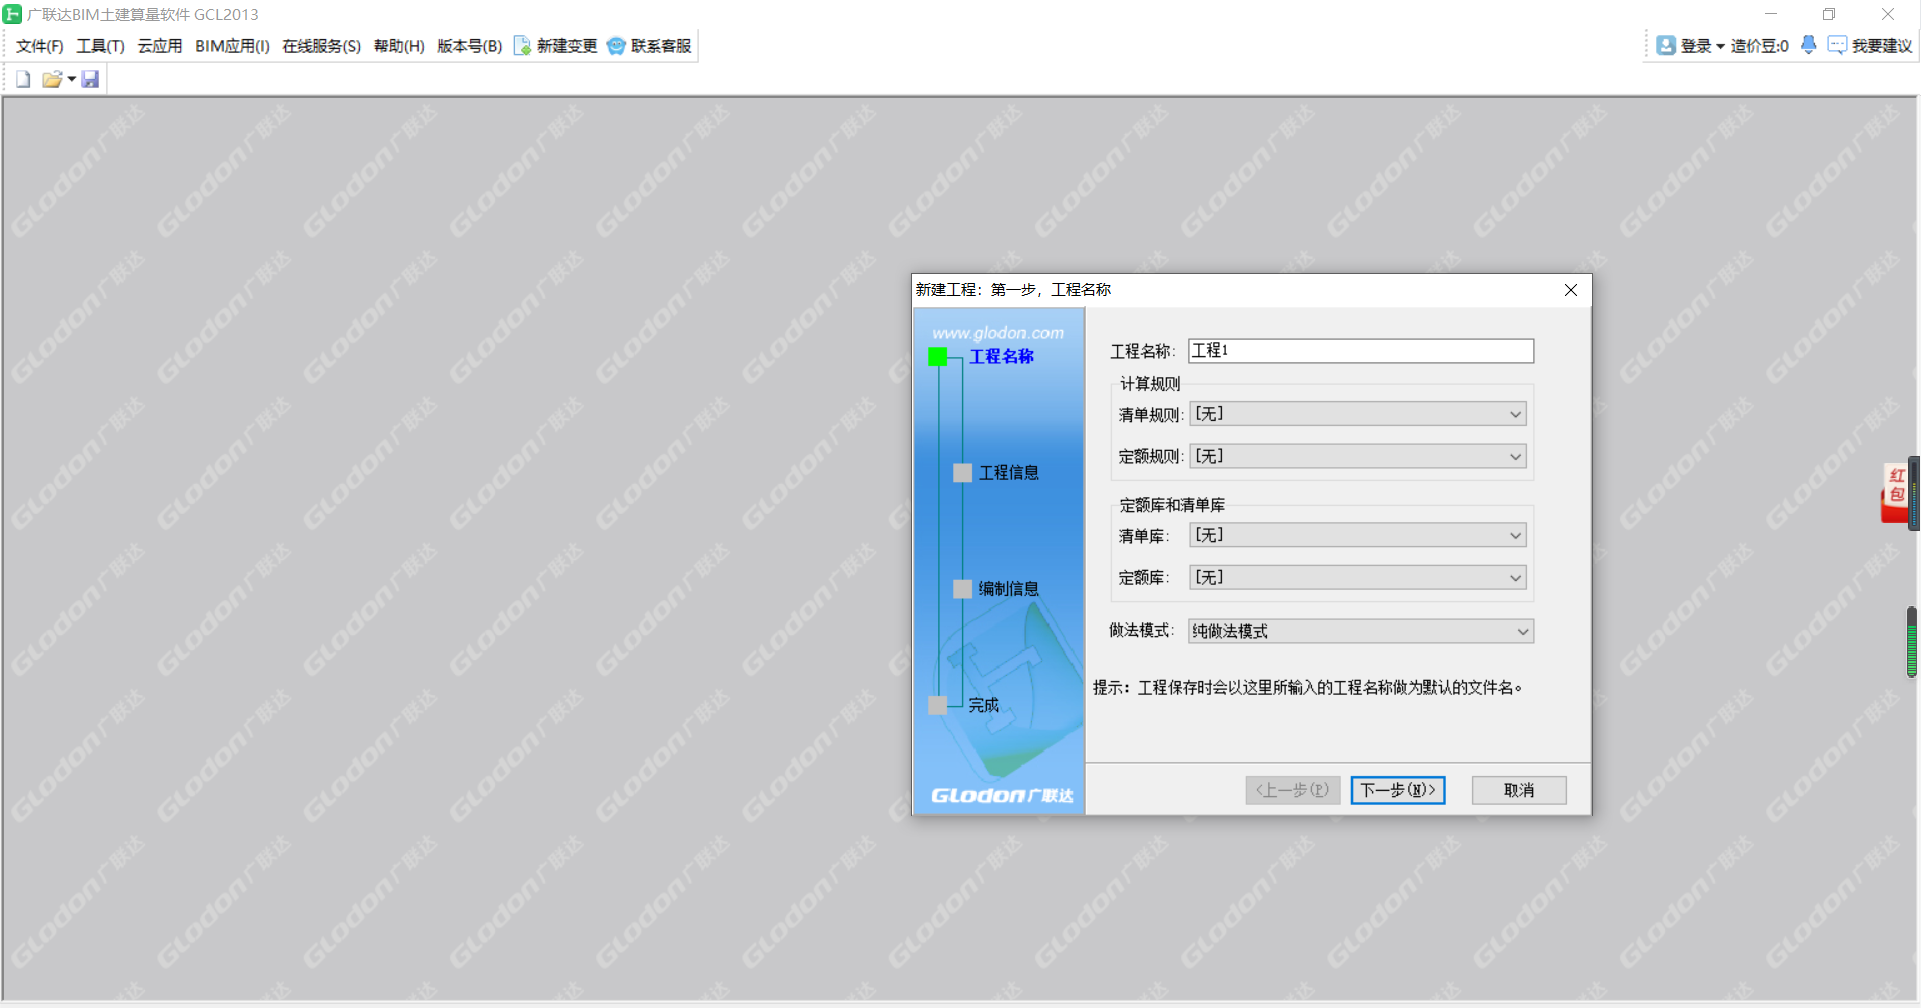The width and height of the screenshot is (1921, 1008).
Task: Open the 版本号(B) menu
Action: (469, 46)
